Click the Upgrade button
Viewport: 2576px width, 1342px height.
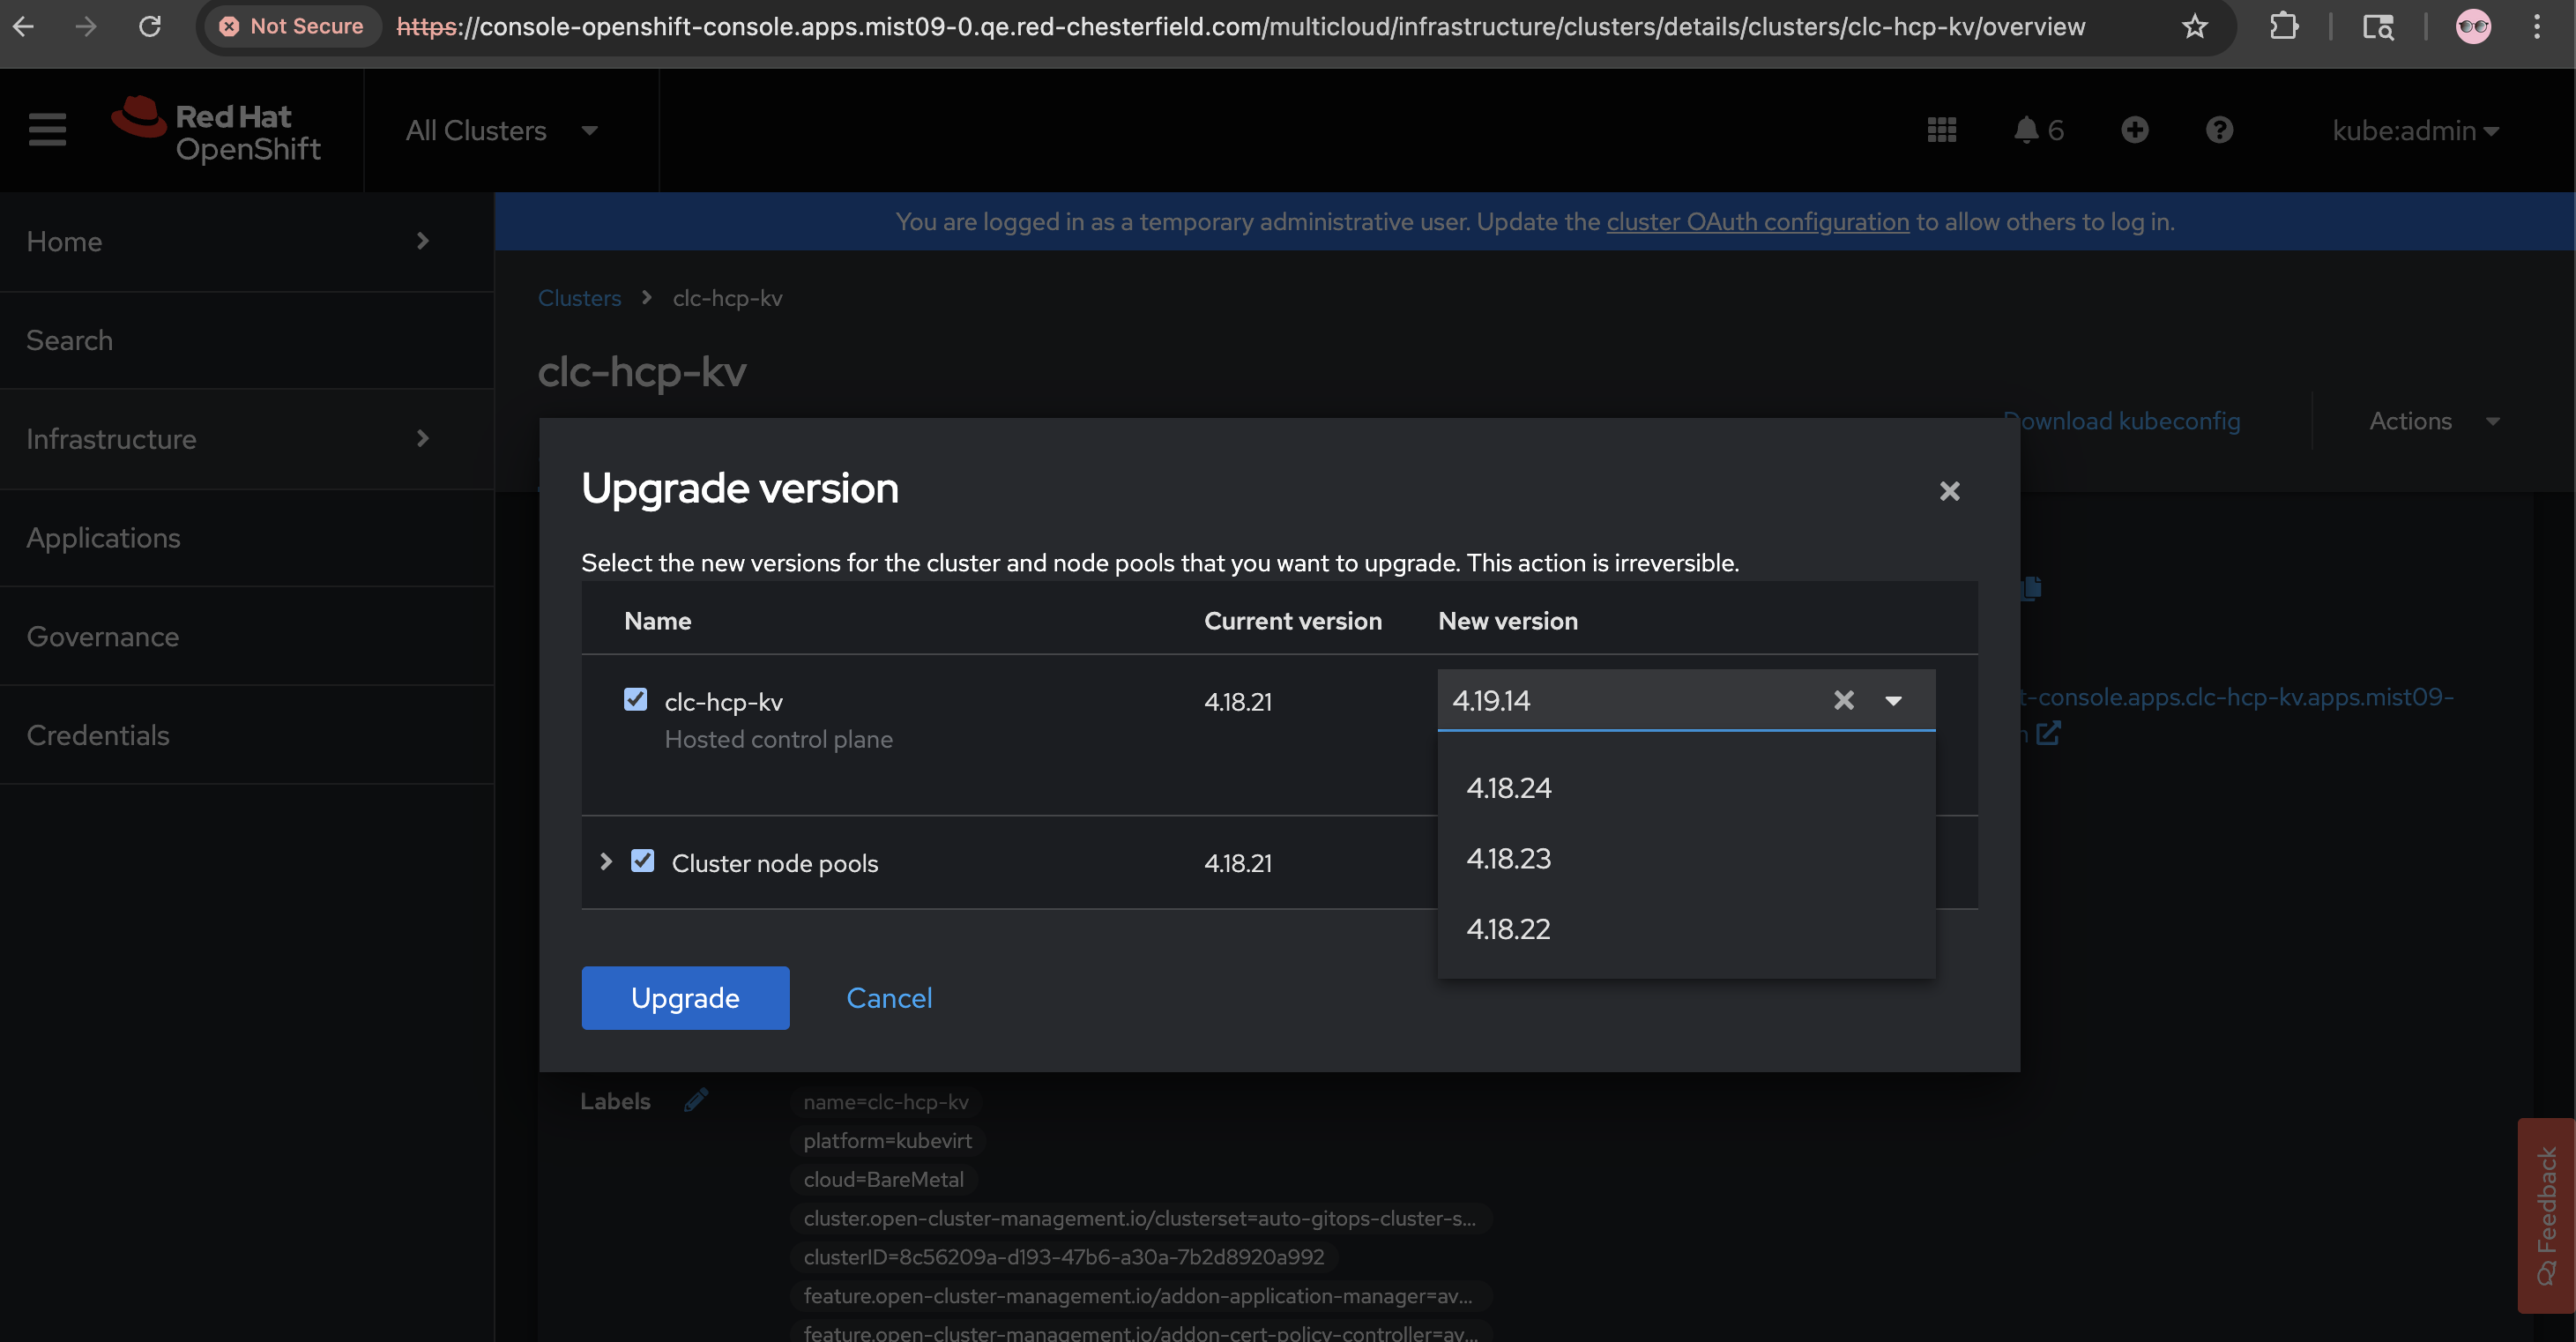[x=685, y=998]
